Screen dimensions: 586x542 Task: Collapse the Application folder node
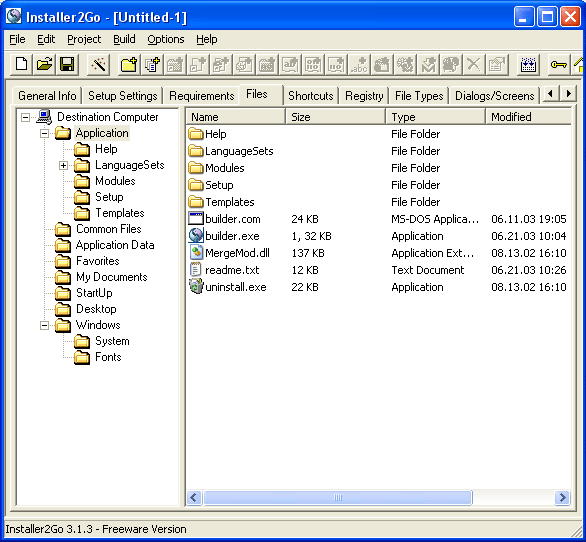[44, 133]
